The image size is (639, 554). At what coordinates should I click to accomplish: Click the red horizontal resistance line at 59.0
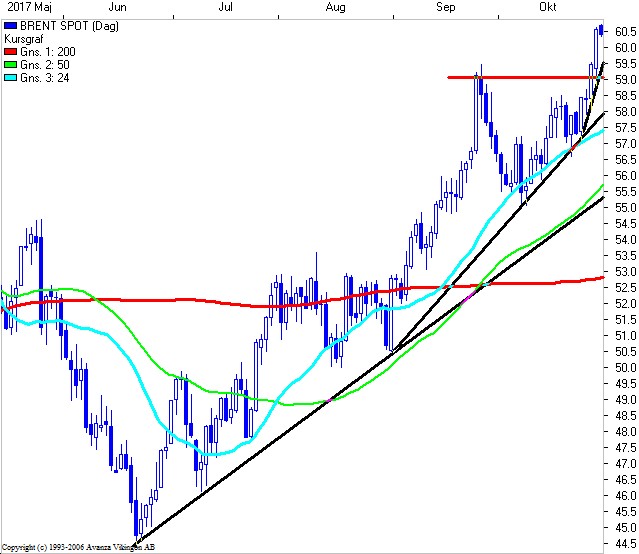(526, 77)
